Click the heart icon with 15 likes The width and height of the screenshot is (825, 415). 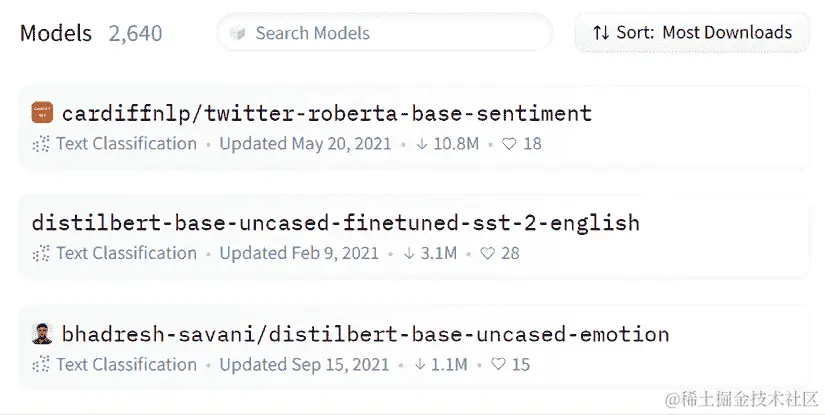pyautogui.click(x=497, y=365)
